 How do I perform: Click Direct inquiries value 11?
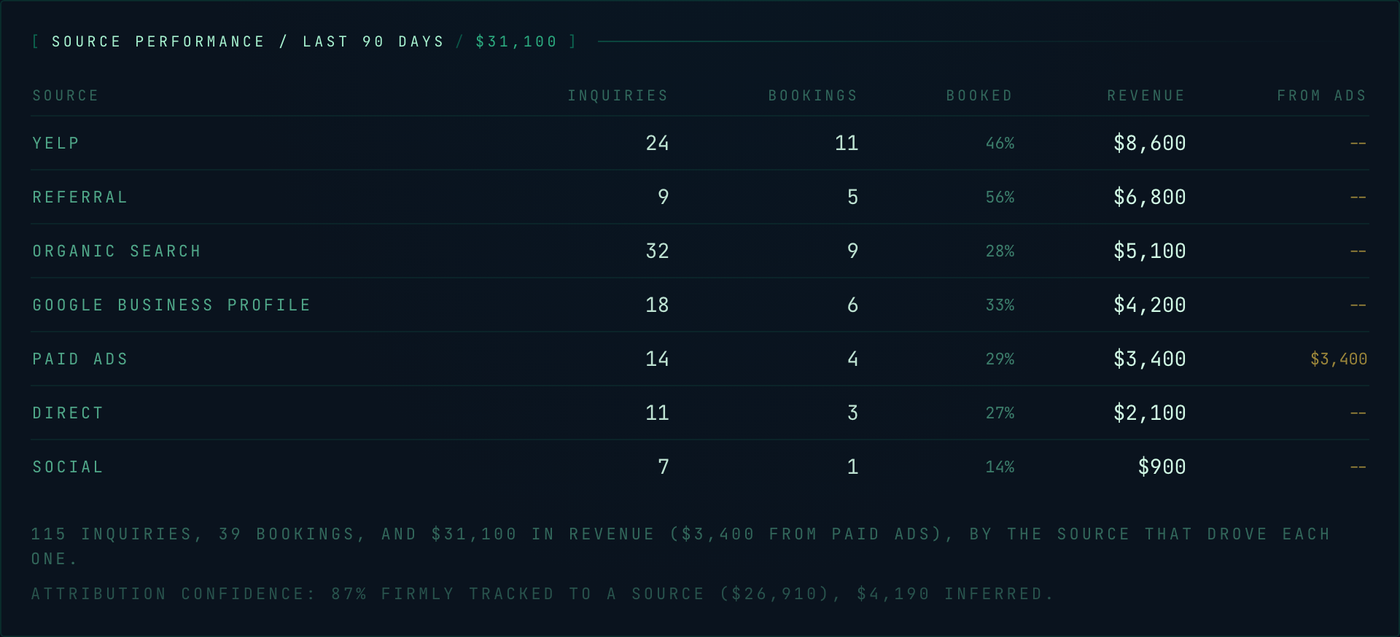pos(657,413)
